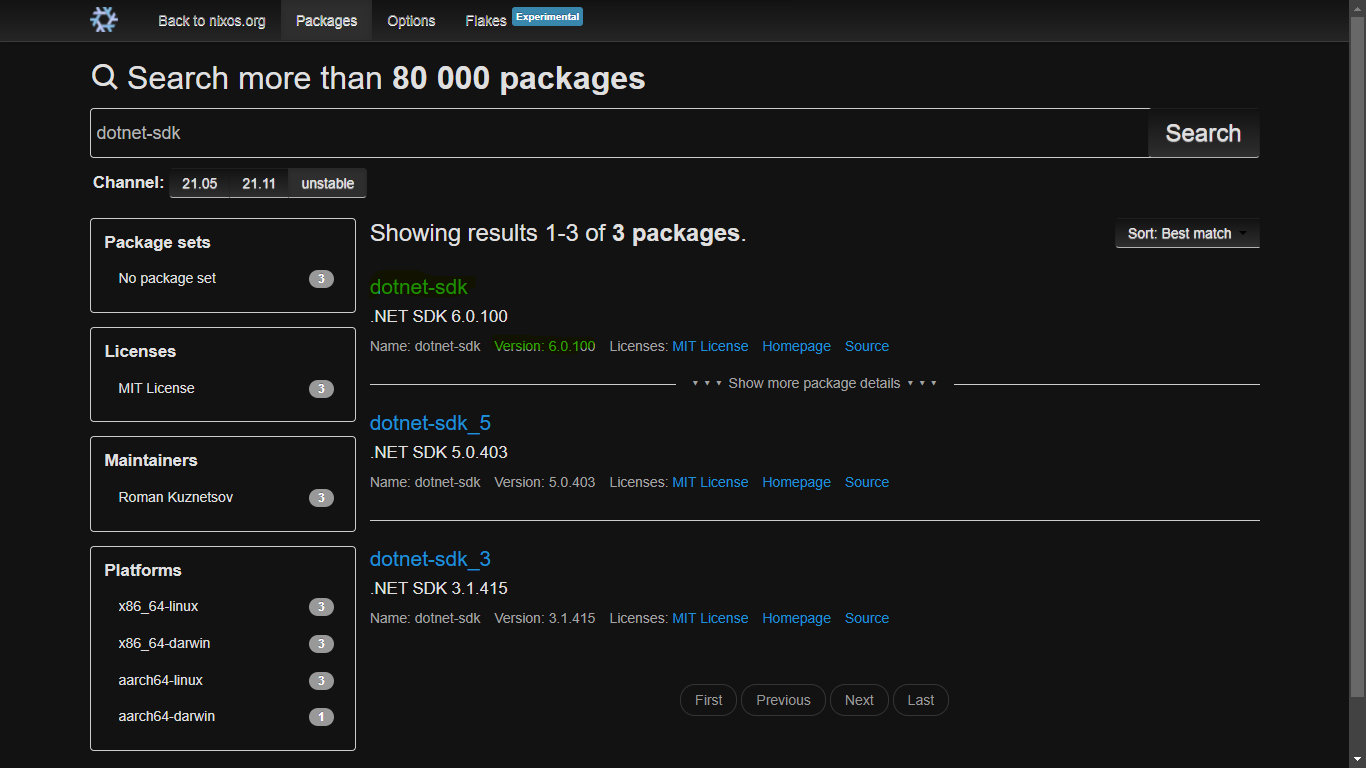Click the NixOS snowflake logo
The width and height of the screenshot is (1366, 768).
(104, 20)
